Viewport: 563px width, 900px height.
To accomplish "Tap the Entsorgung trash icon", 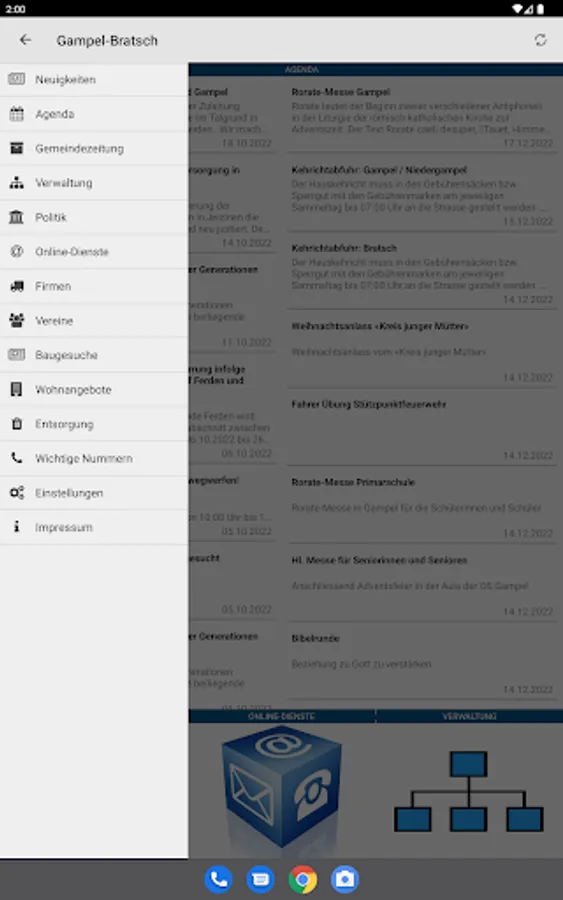I will click(x=17, y=424).
